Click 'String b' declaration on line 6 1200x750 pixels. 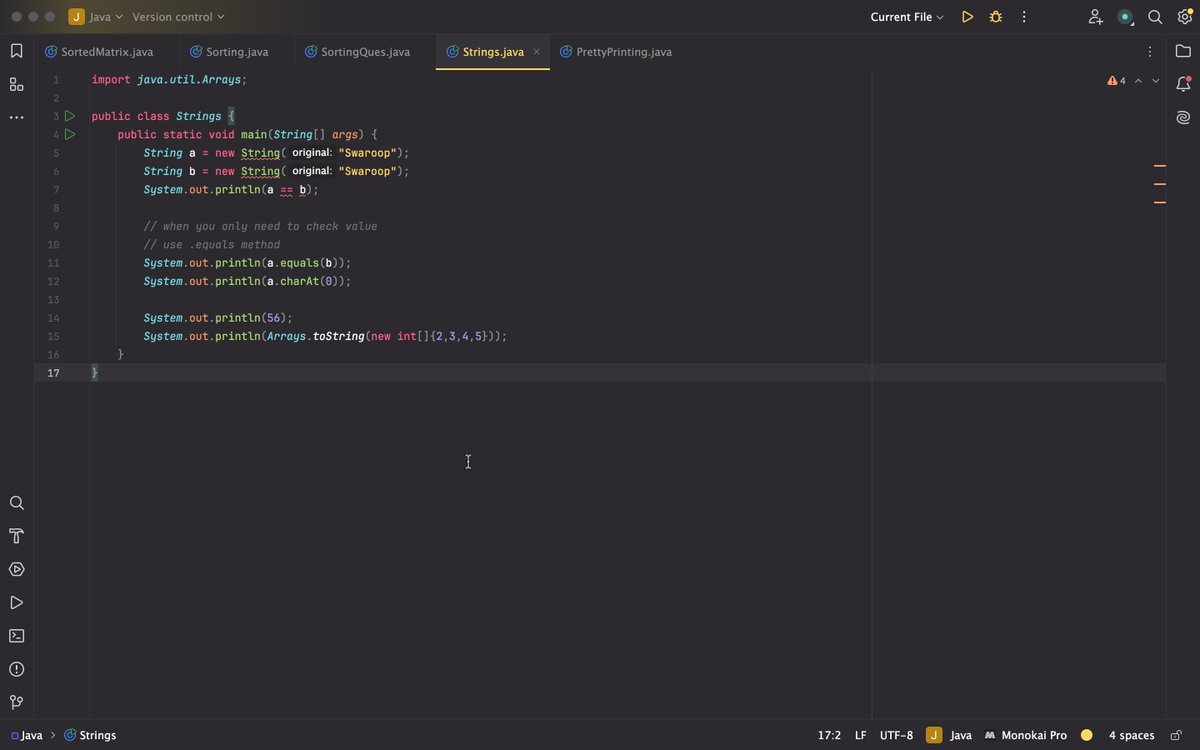tap(169, 172)
